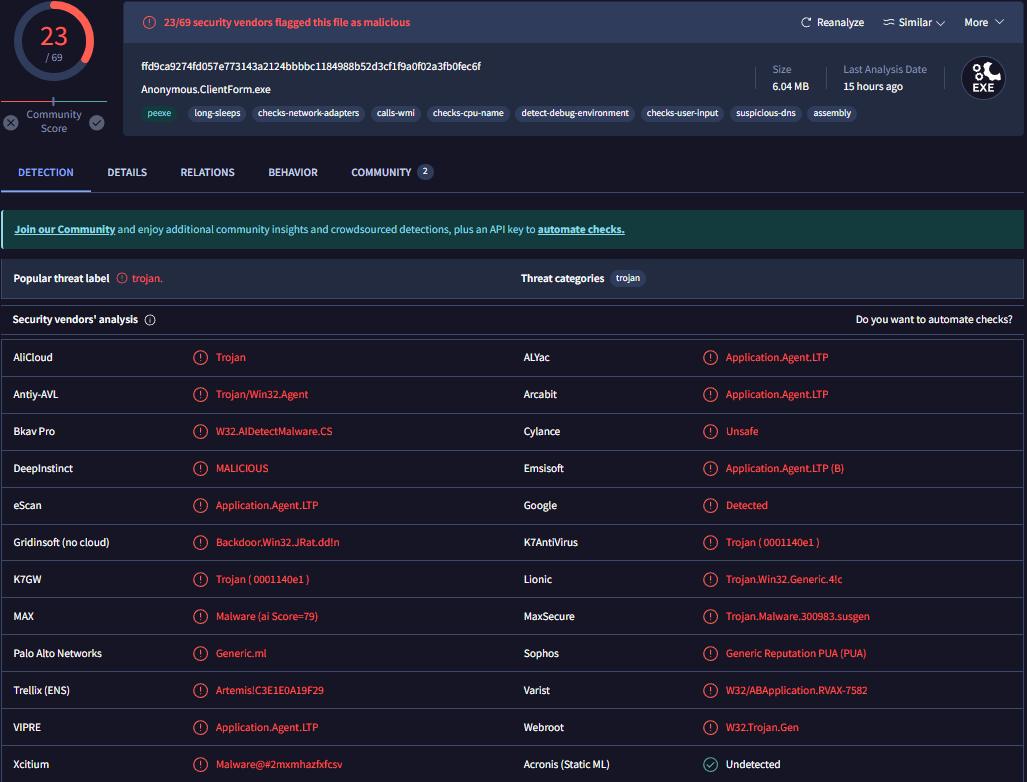Click the Join our Community link
The image size is (1027, 782).
click(x=65, y=229)
